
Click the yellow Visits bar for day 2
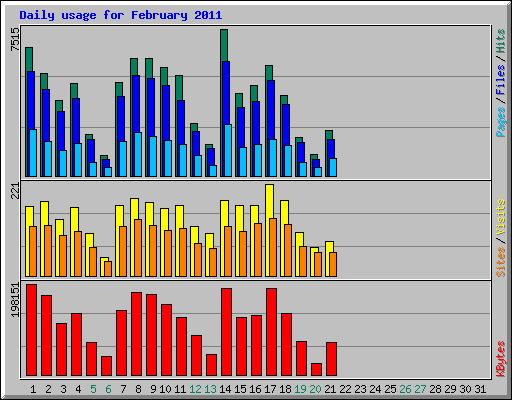click(x=44, y=213)
